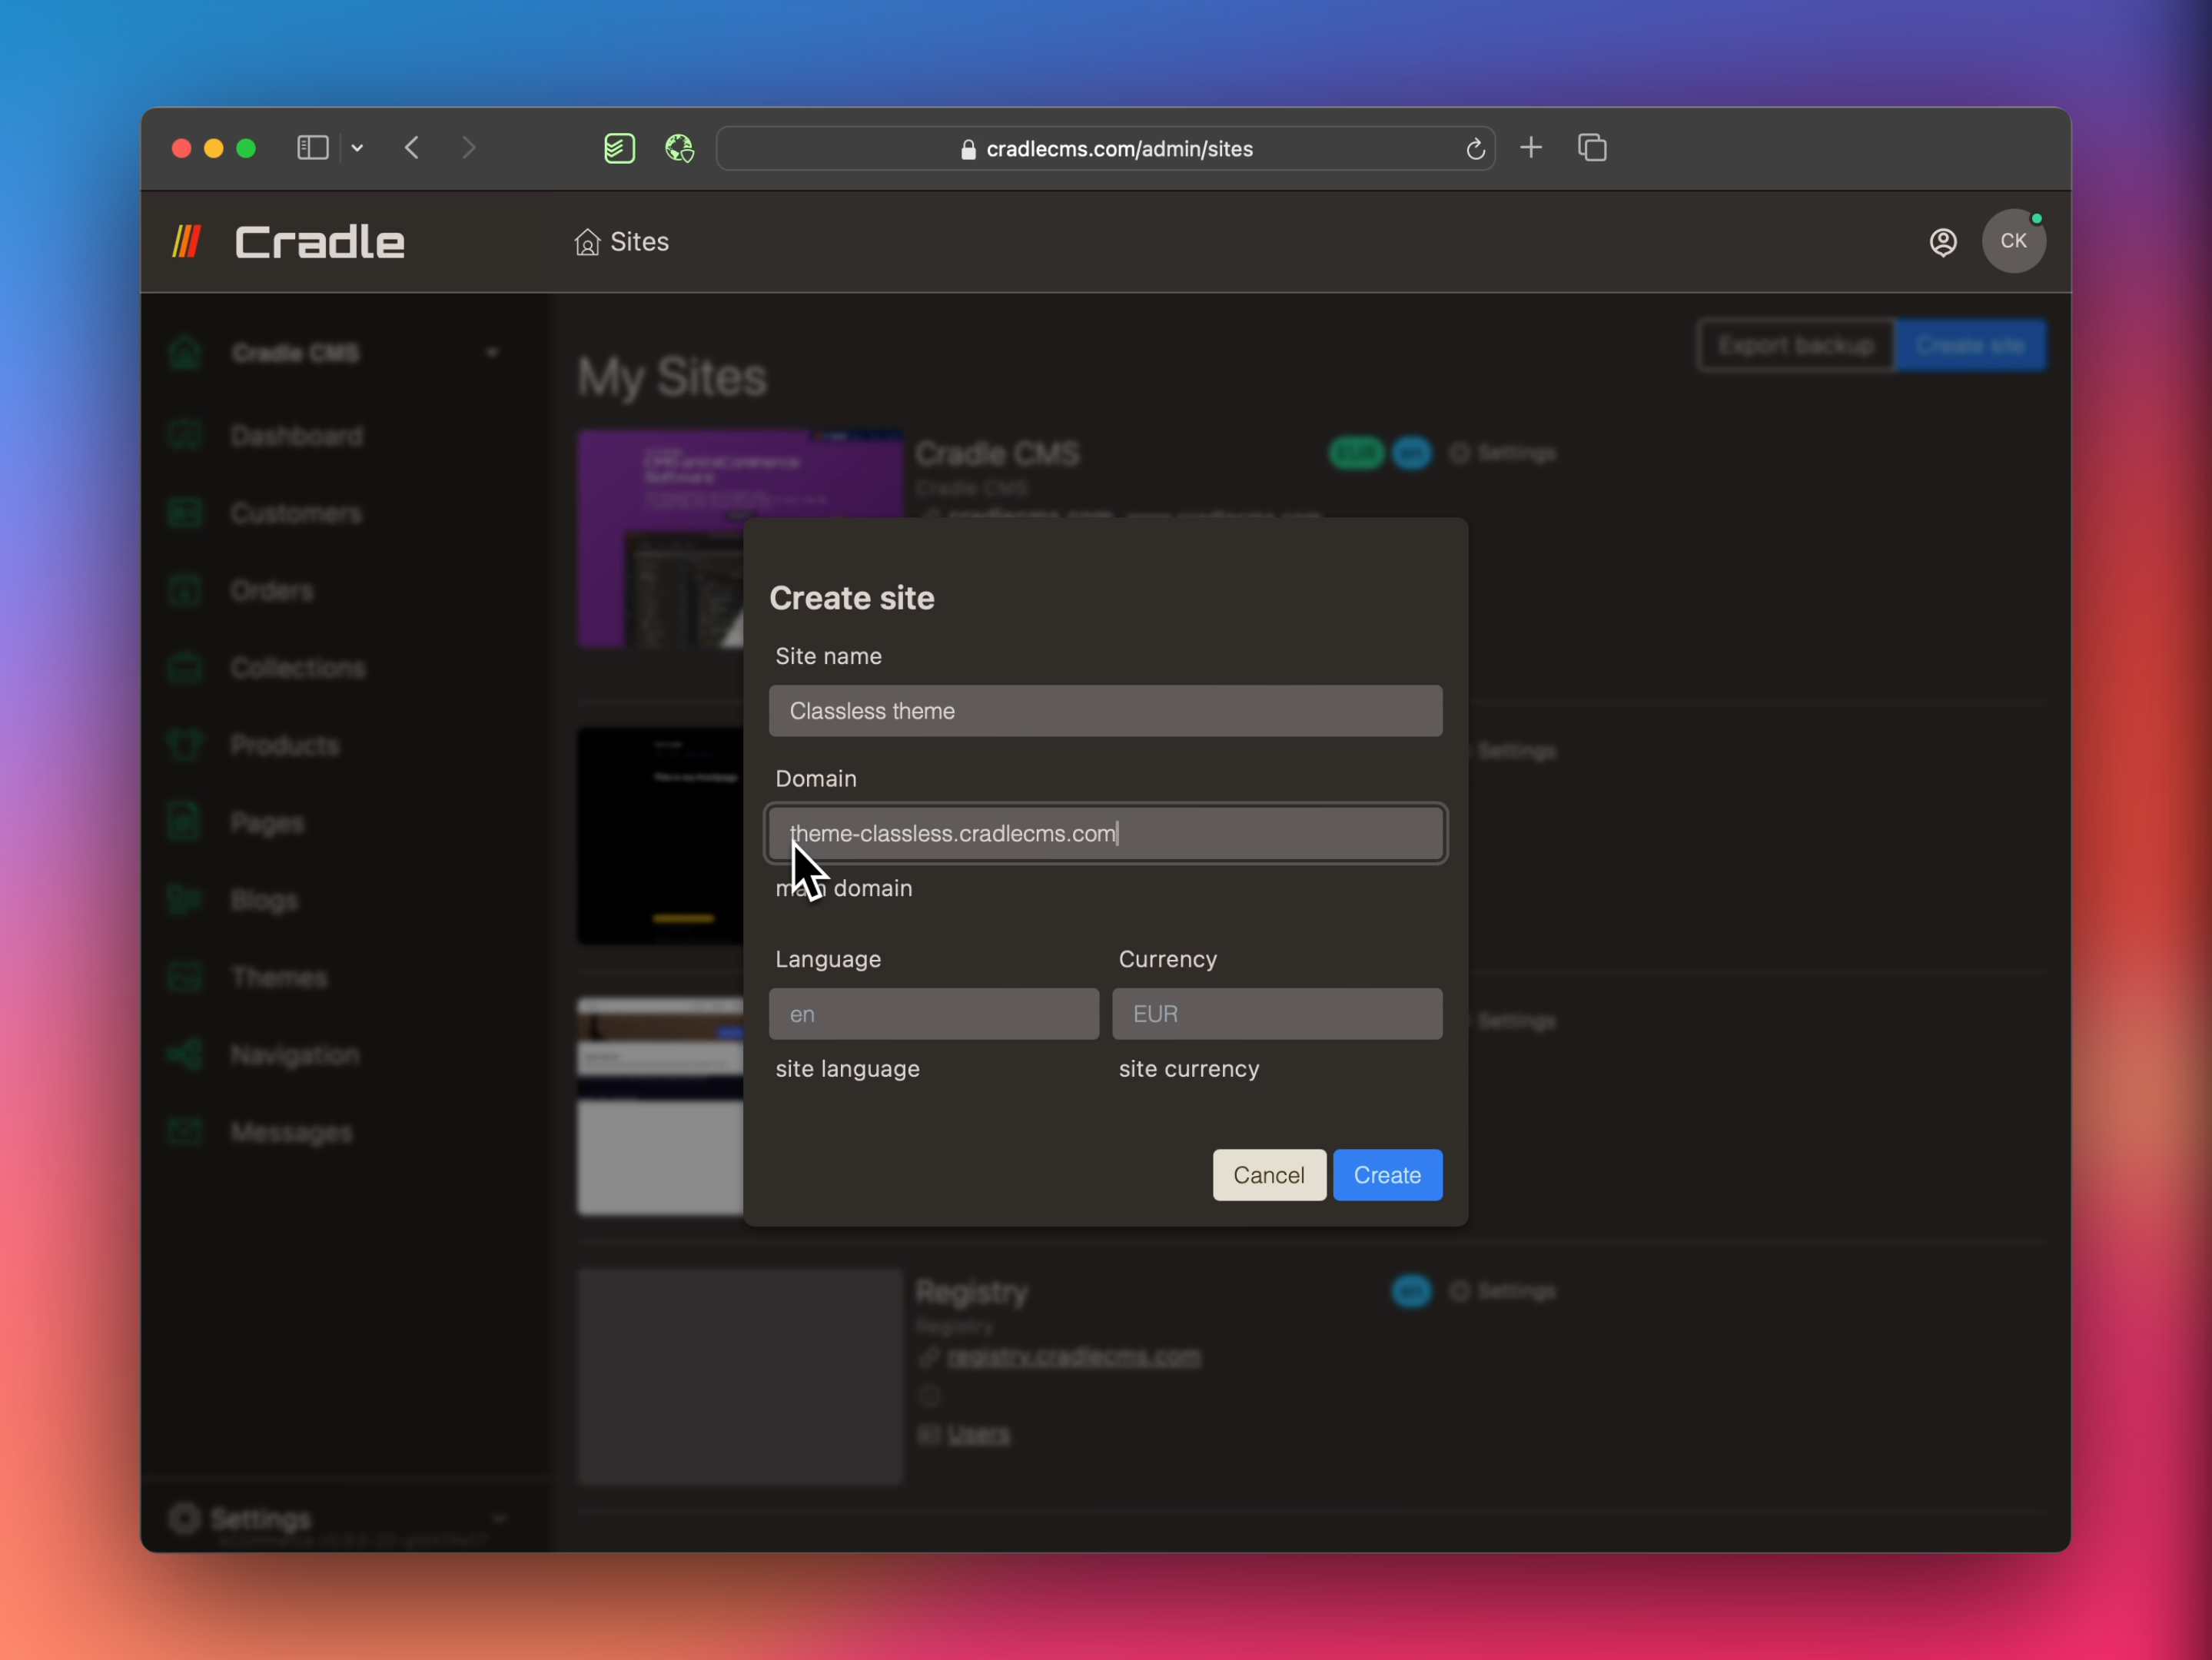This screenshot has height=1660, width=2212.
Task: Open the user account profile icon
Action: click(x=1942, y=242)
